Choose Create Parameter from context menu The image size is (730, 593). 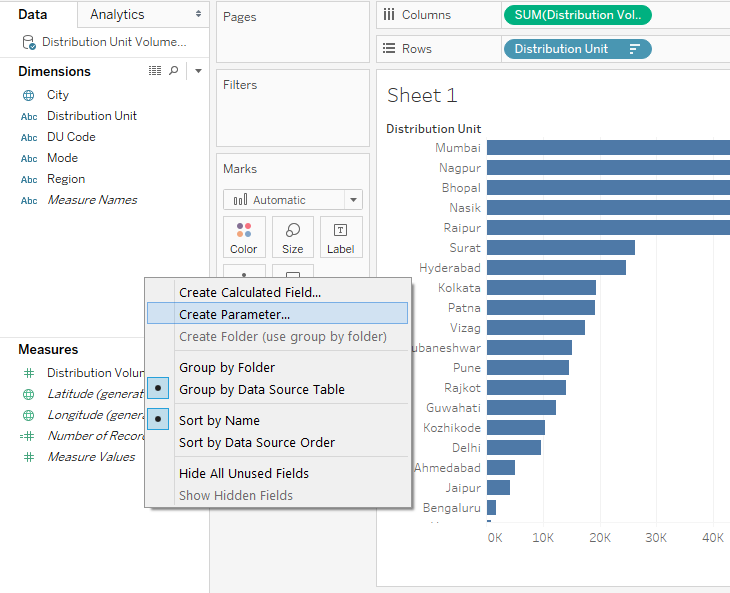pyautogui.click(x=235, y=314)
